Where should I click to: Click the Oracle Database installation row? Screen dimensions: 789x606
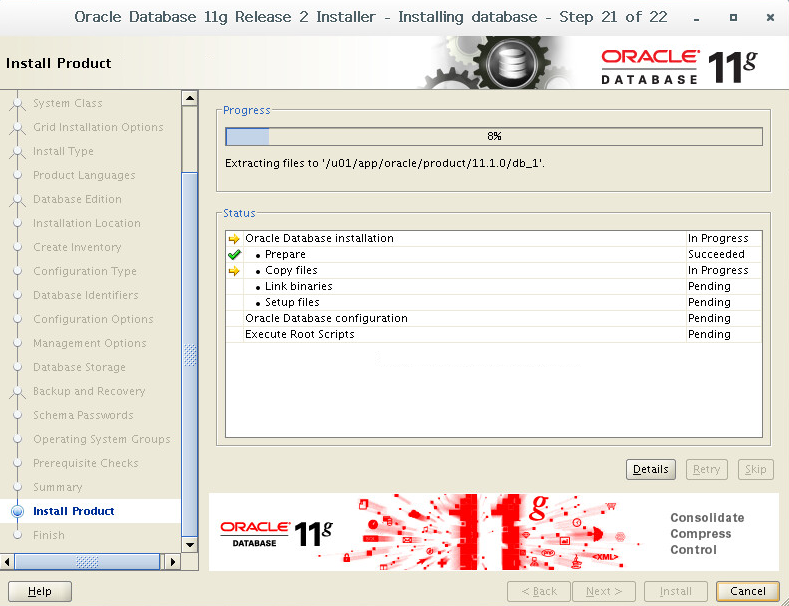(494, 239)
